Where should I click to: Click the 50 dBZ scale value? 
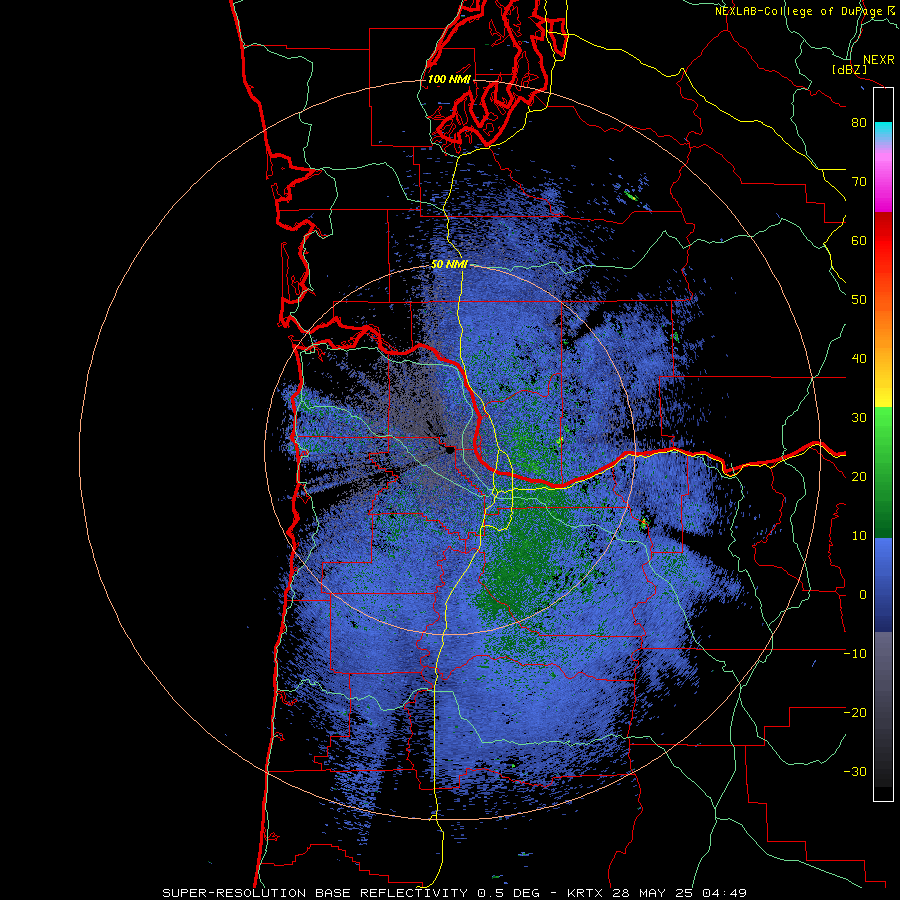click(859, 300)
